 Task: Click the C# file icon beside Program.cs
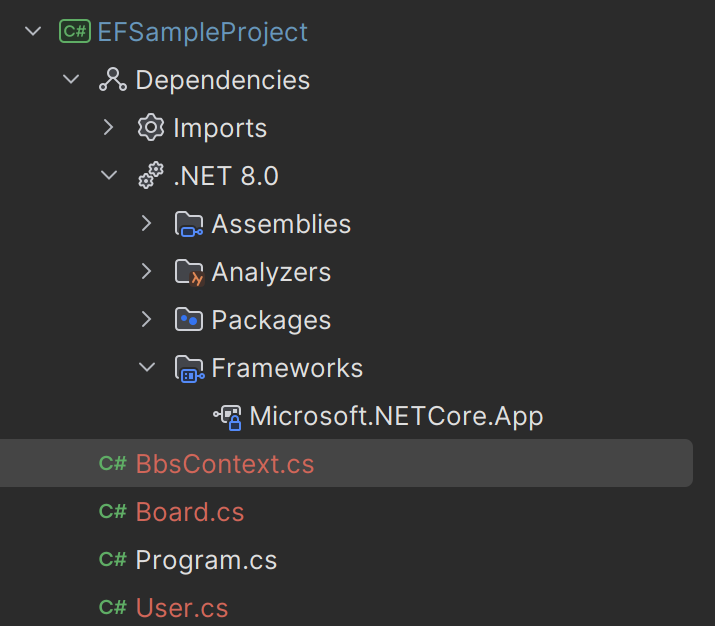pos(112,560)
